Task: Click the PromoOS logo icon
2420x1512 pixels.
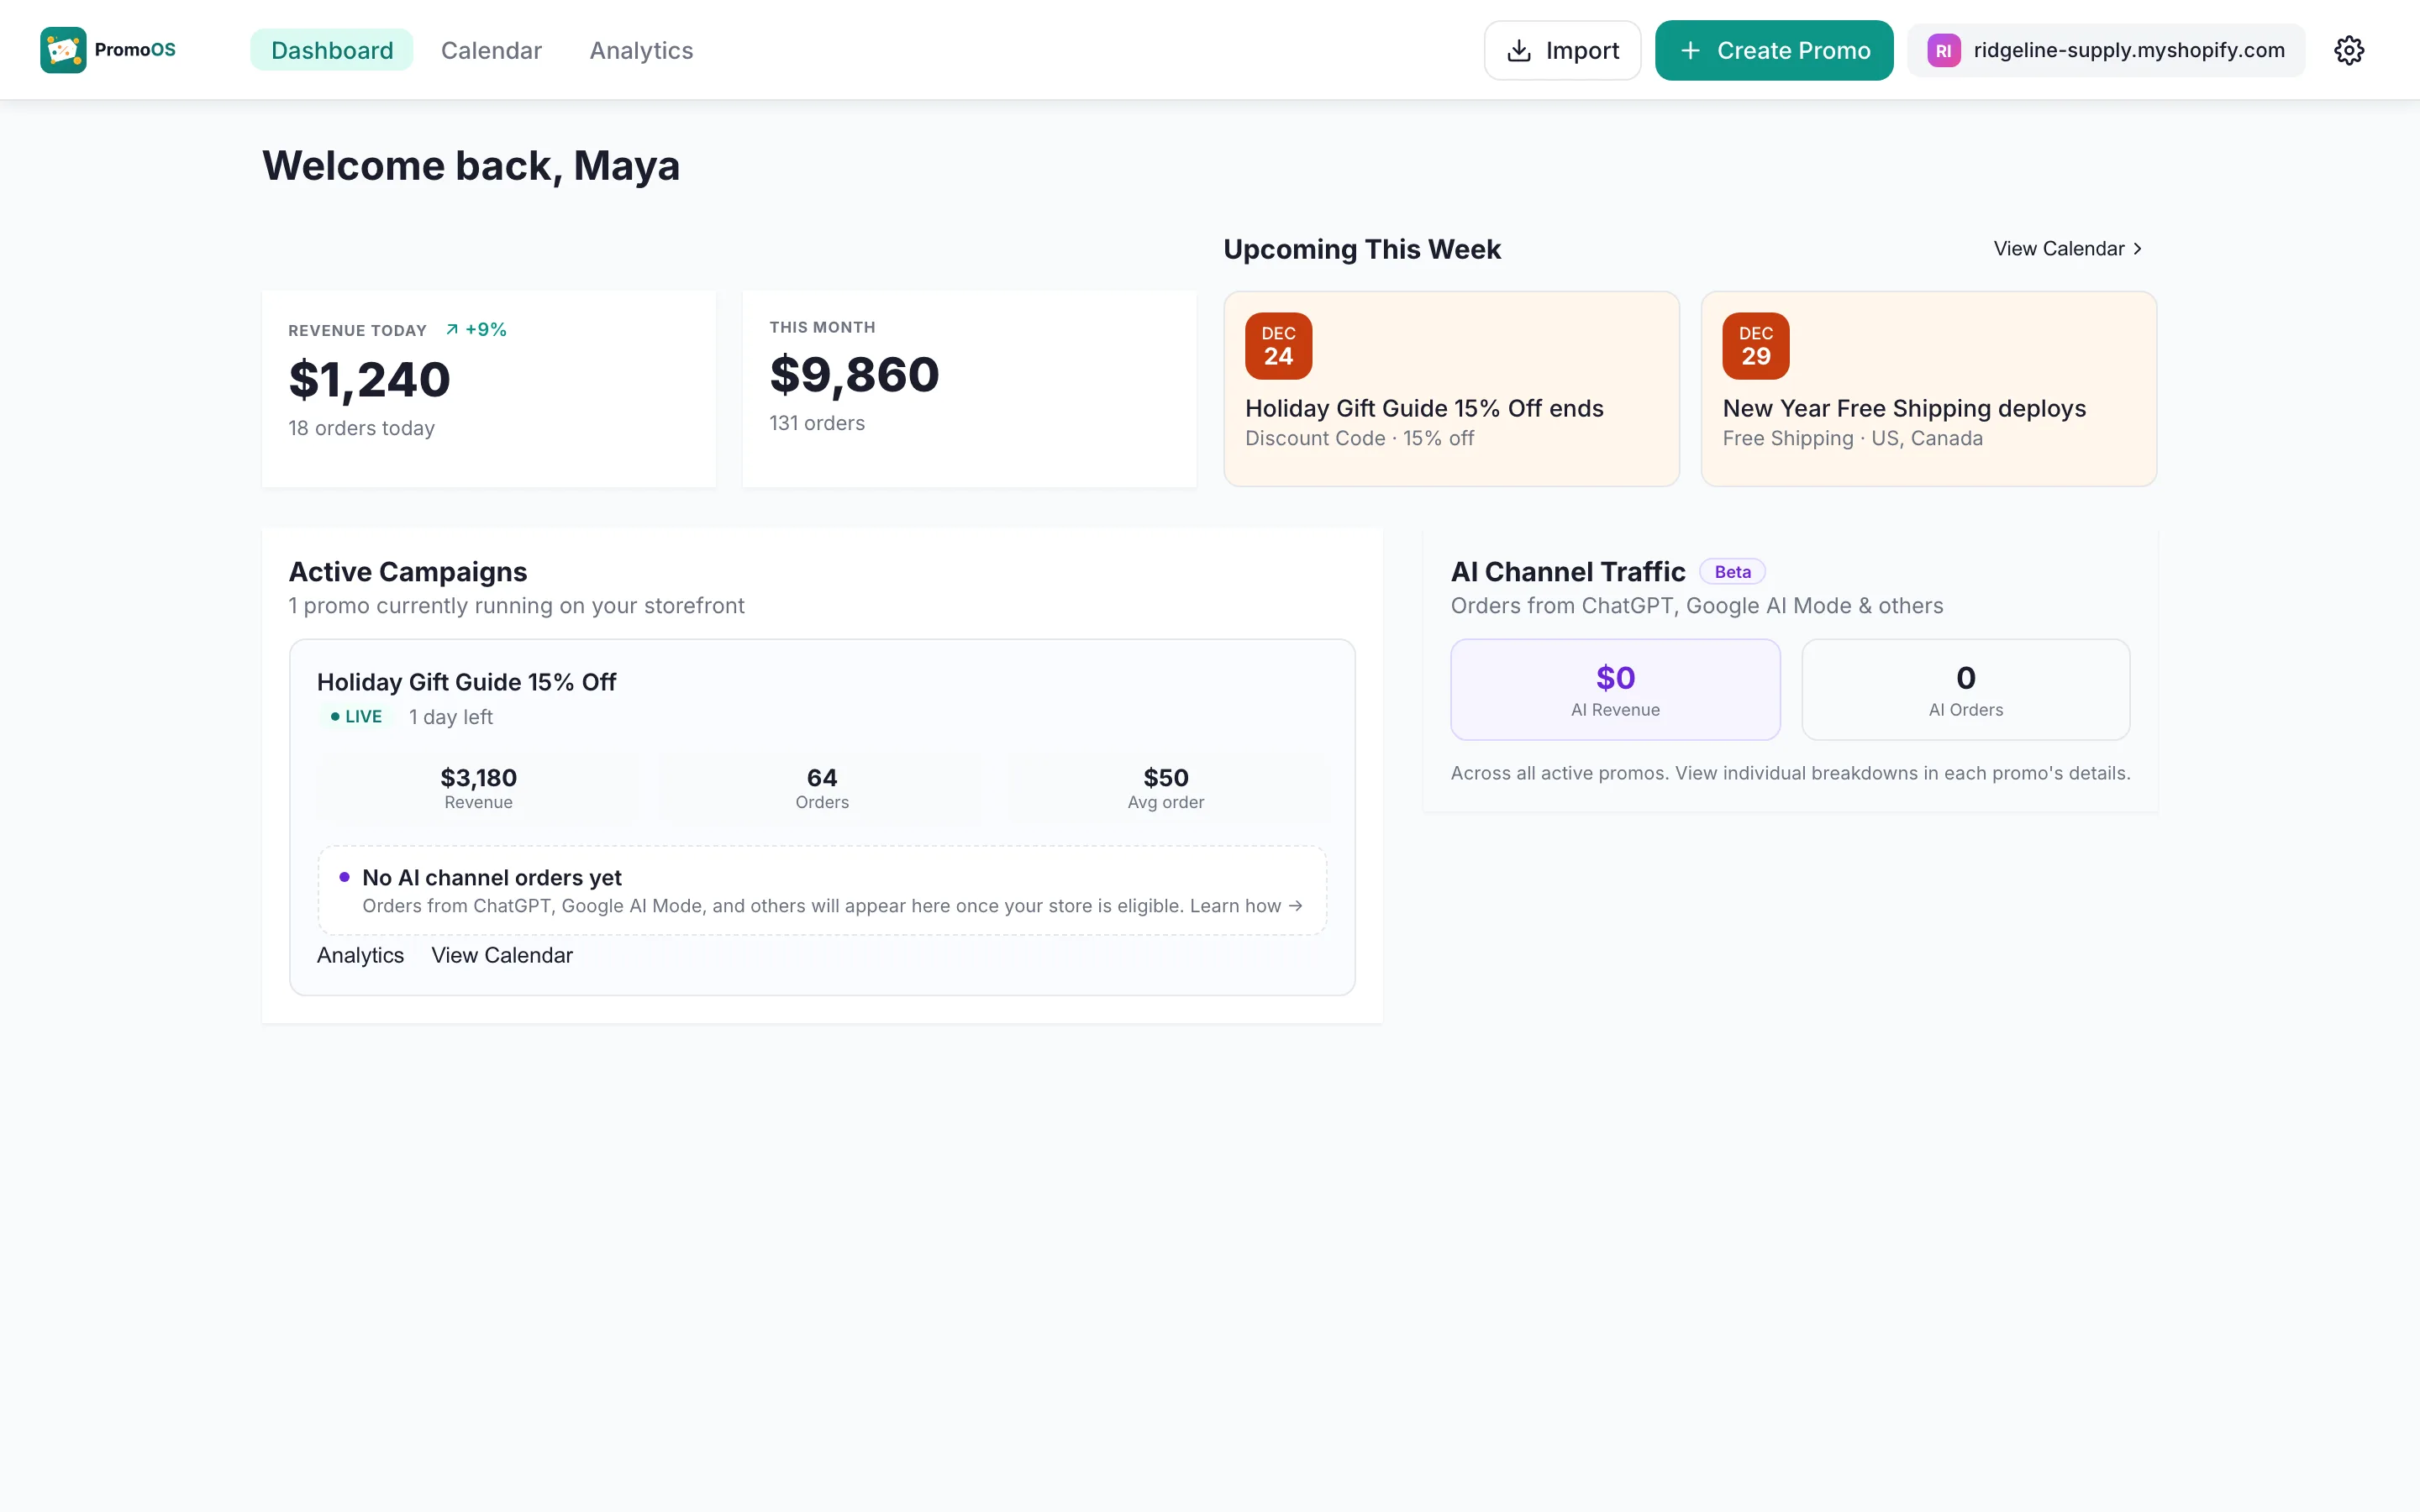Action: [x=63, y=50]
